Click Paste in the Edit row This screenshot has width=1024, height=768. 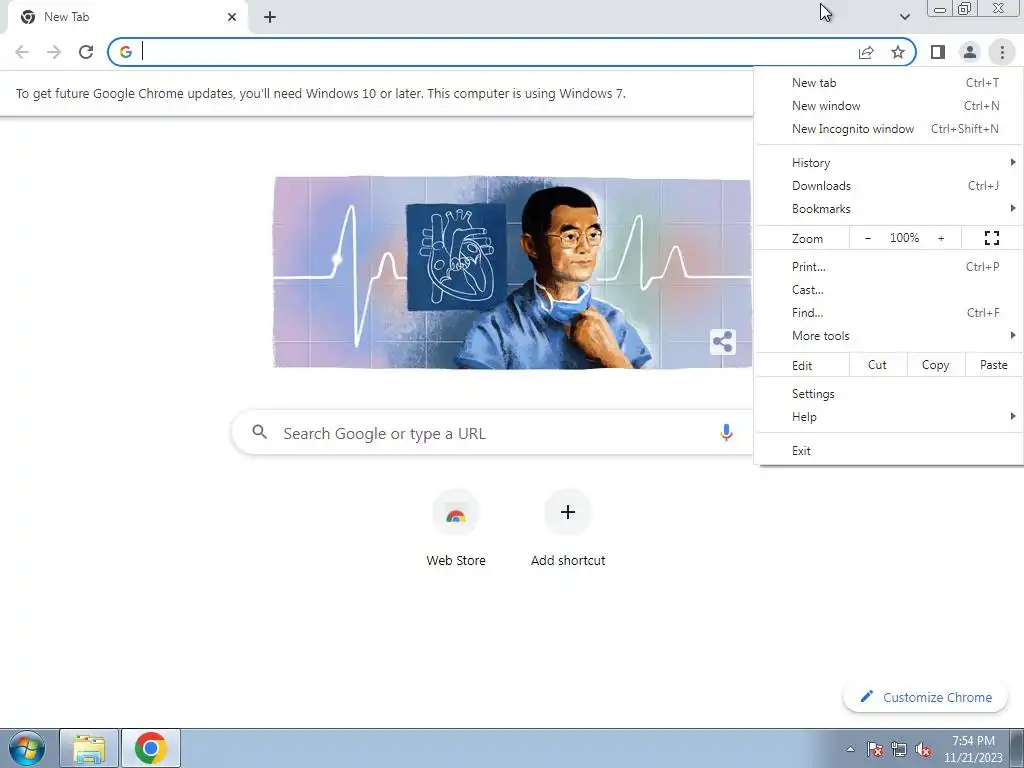pyautogui.click(x=993, y=365)
